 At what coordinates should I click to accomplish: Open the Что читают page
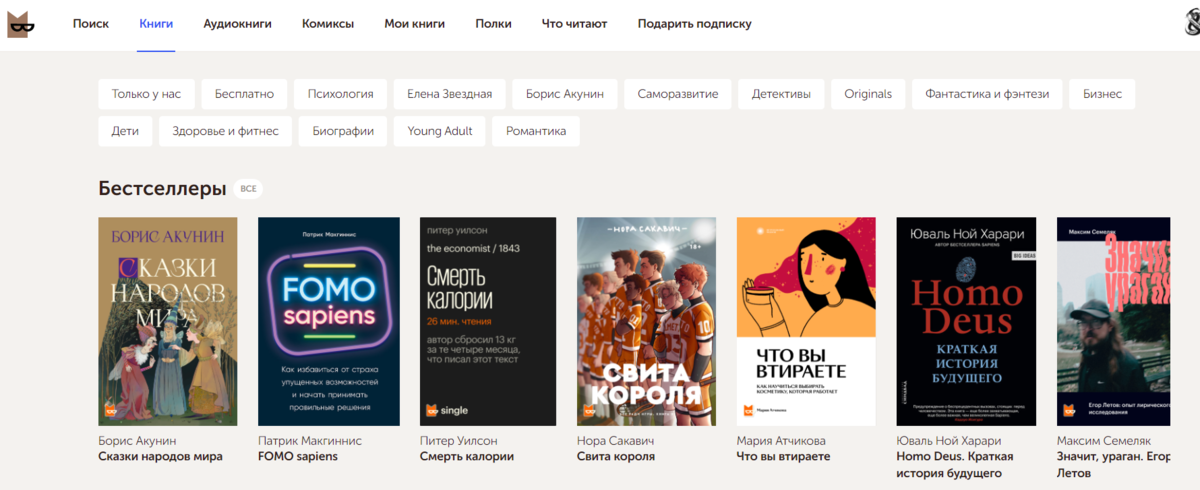coord(574,24)
